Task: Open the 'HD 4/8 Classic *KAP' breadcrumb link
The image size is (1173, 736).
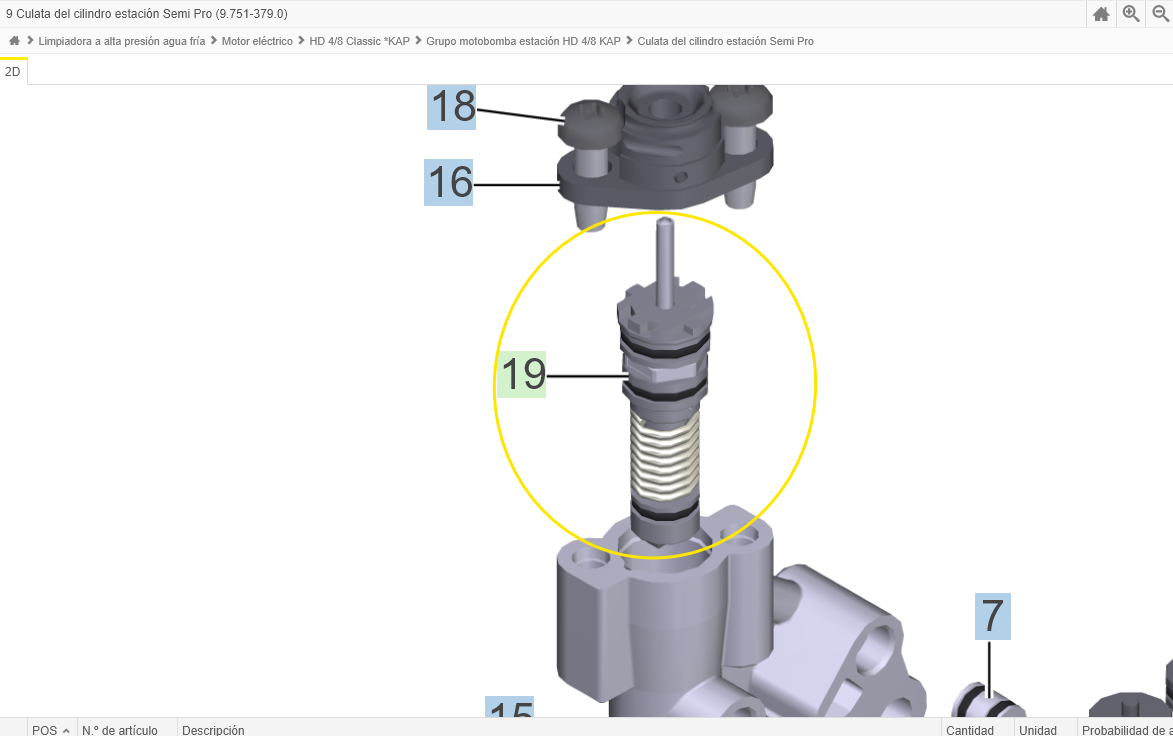Action: tap(360, 41)
